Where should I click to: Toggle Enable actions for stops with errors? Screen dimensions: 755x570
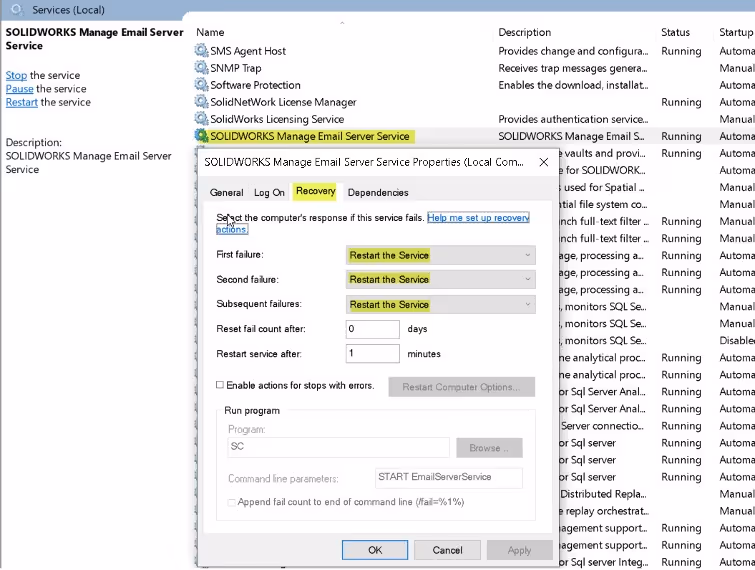click(220, 385)
